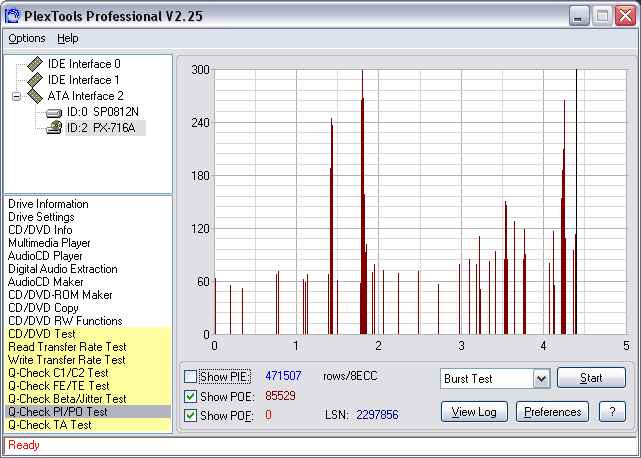Open CD/DVD Info function

[x=40, y=230]
